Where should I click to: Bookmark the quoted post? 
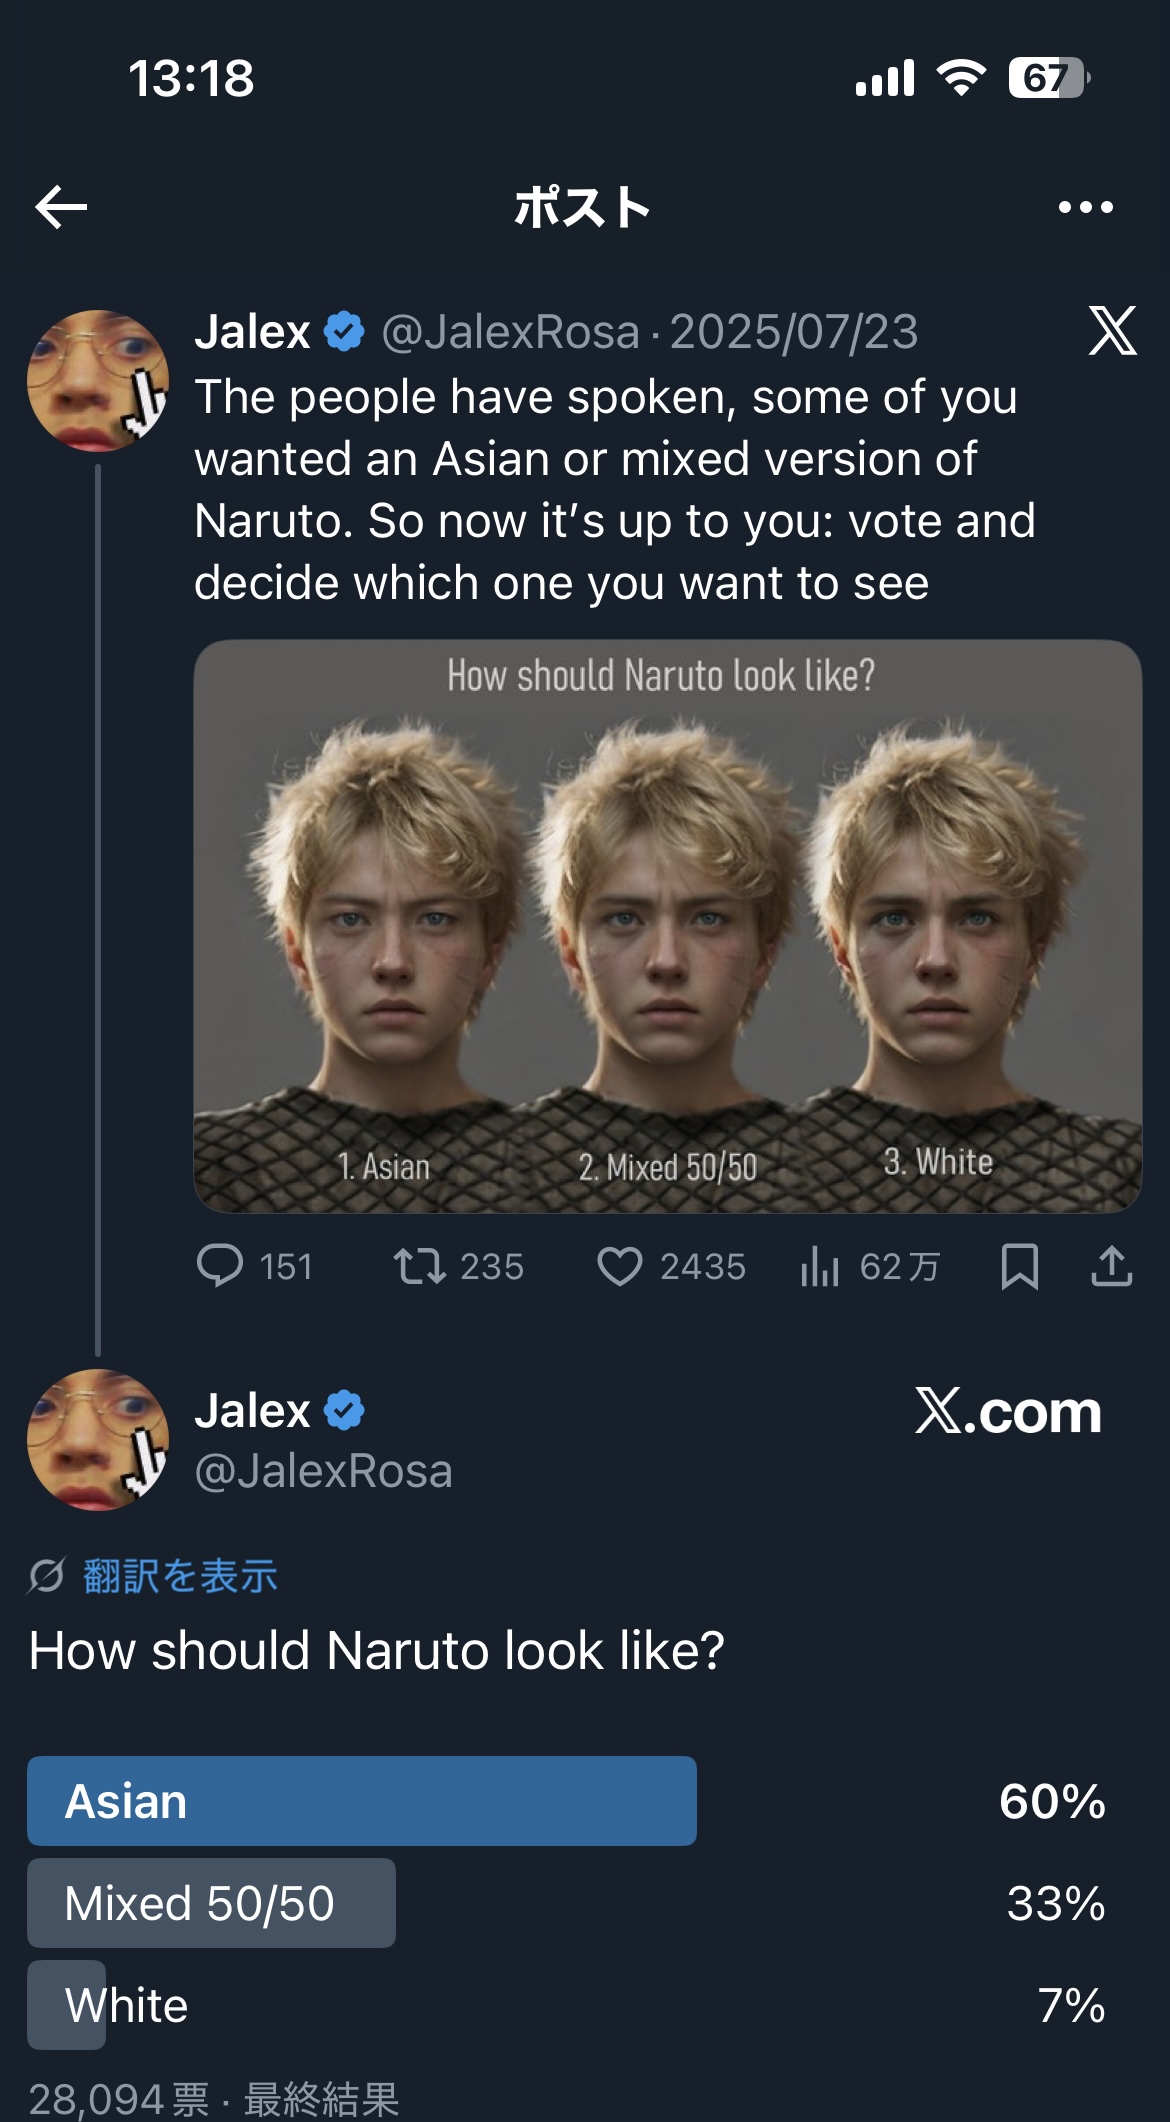pos(1019,1266)
